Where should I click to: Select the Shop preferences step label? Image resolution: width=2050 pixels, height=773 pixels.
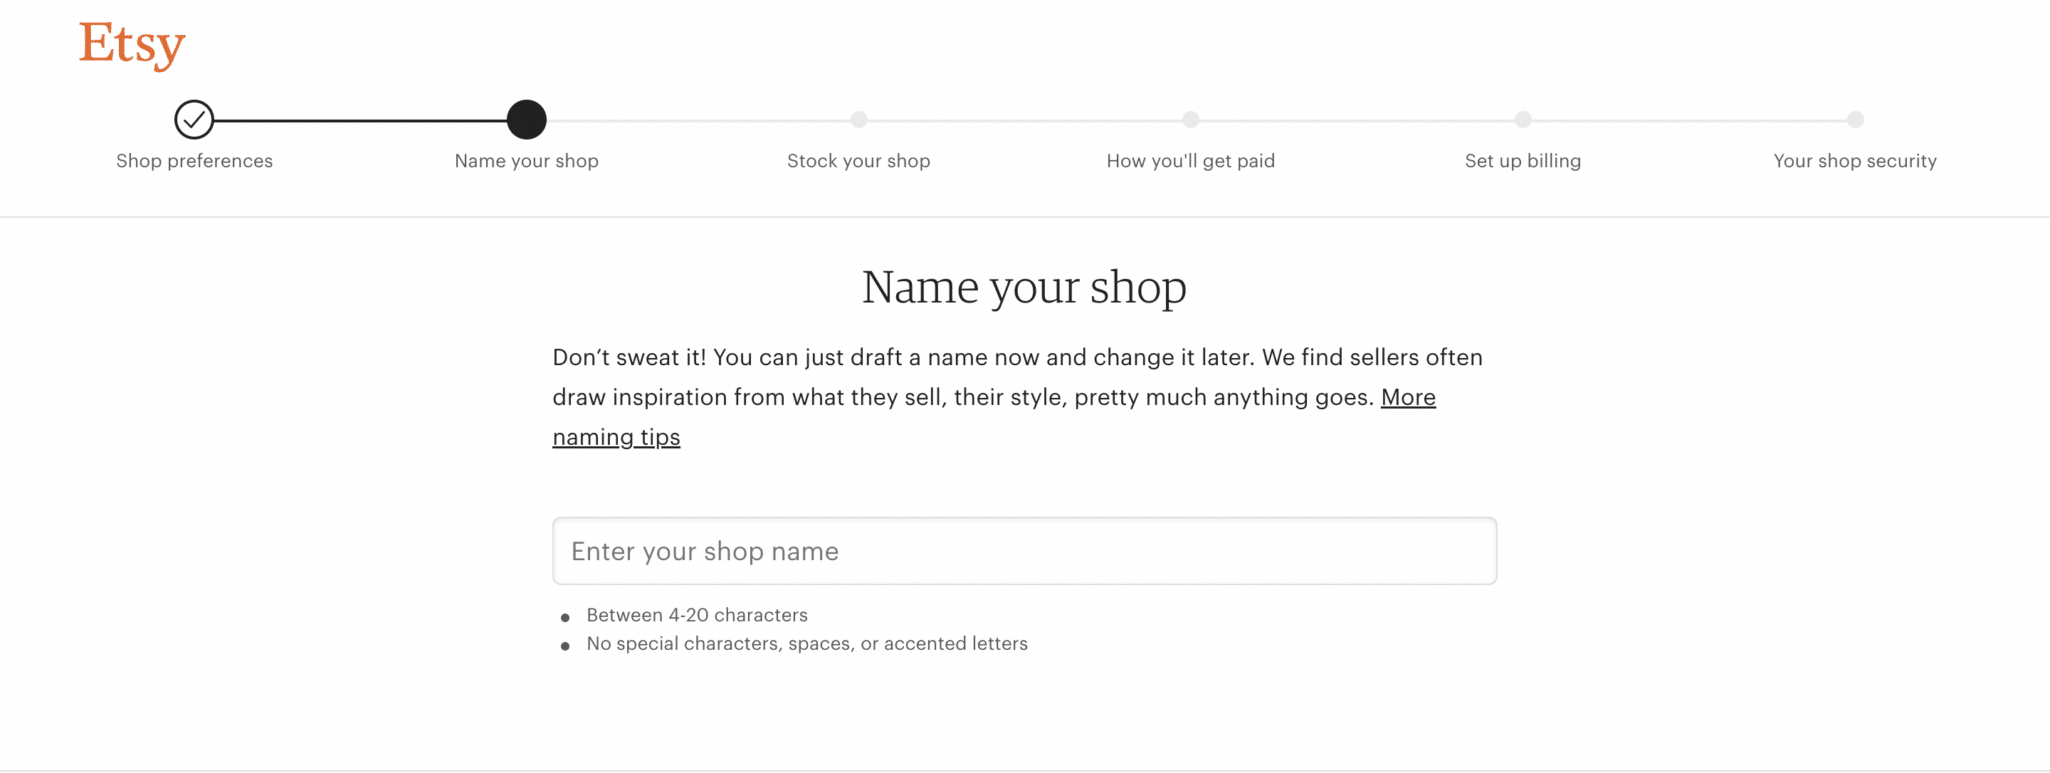[x=194, y=160]
